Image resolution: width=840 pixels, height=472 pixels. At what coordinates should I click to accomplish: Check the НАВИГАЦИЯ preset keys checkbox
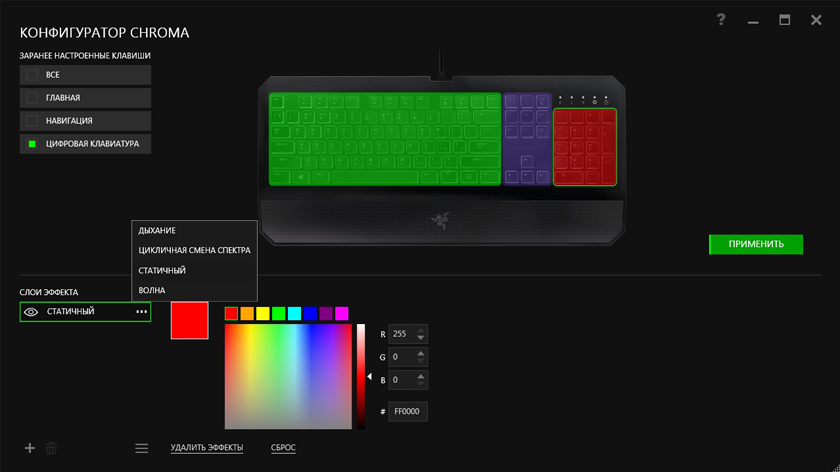pyautogui.click(x=32, y=121)
